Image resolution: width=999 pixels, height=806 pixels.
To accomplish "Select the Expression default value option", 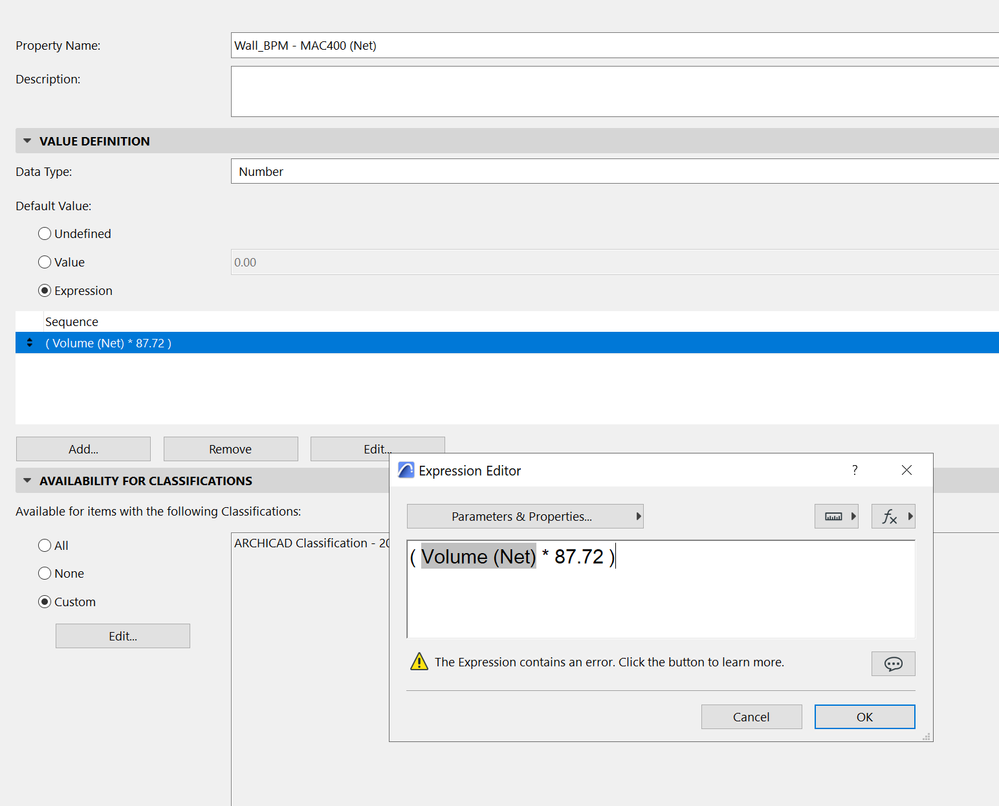I will pos(45,291).
